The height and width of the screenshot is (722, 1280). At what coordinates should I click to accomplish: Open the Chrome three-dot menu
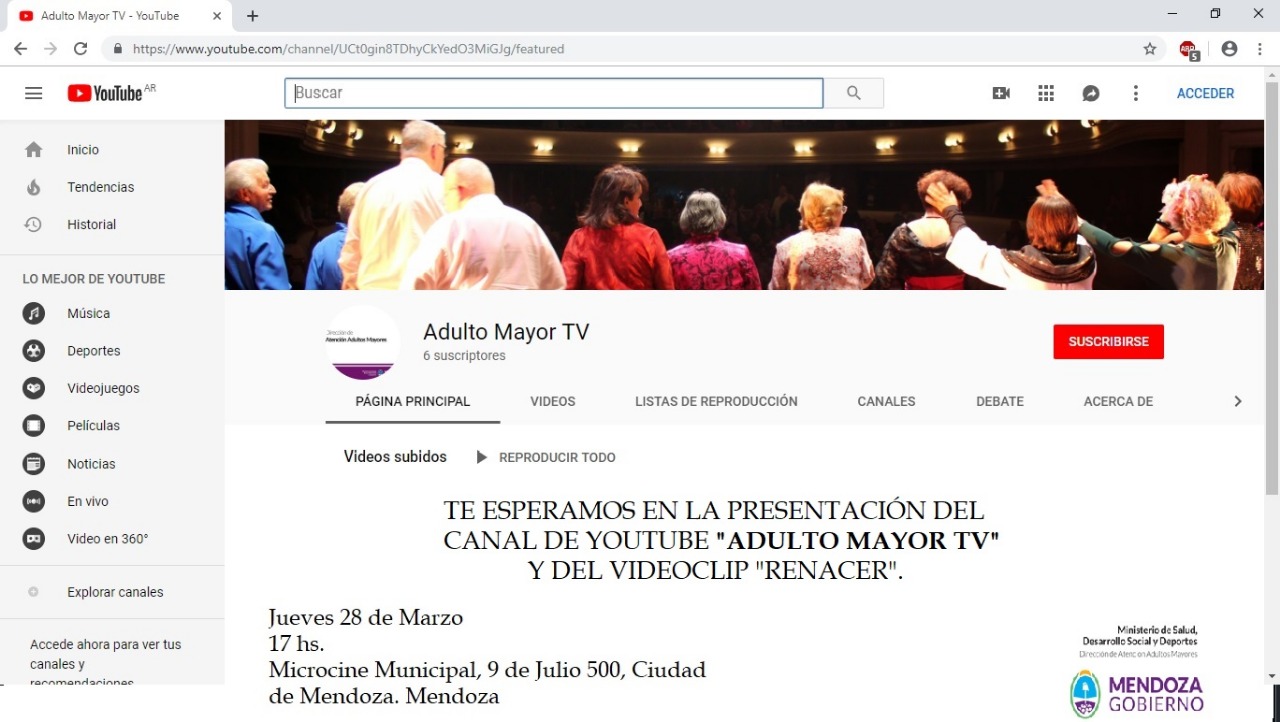(1260, 48)
